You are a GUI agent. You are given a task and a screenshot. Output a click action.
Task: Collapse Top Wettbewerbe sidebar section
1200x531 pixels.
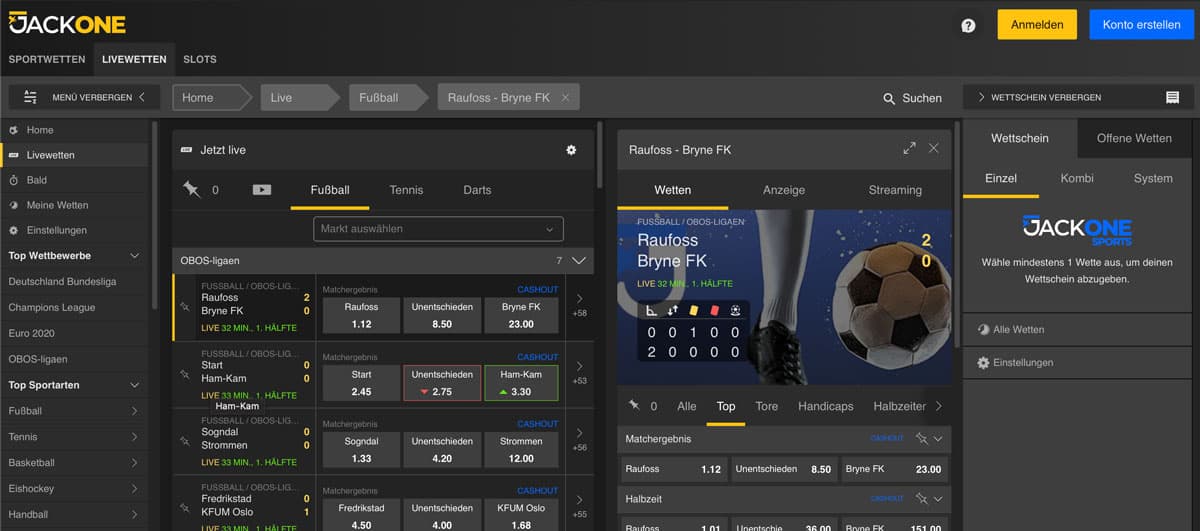[135, 256]
